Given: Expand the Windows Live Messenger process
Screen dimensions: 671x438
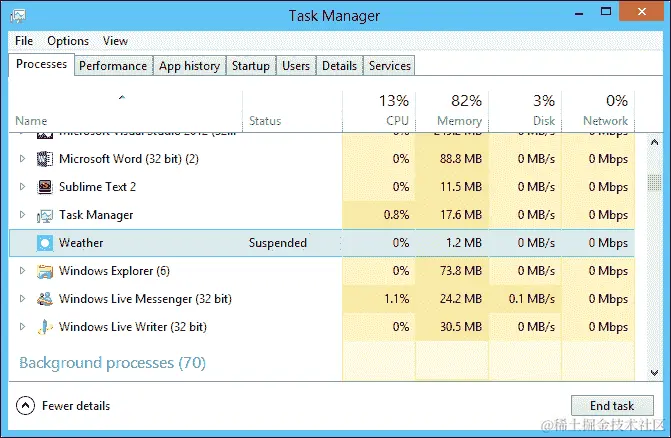Looking at the screenshot, I should [x=22, y=298].
